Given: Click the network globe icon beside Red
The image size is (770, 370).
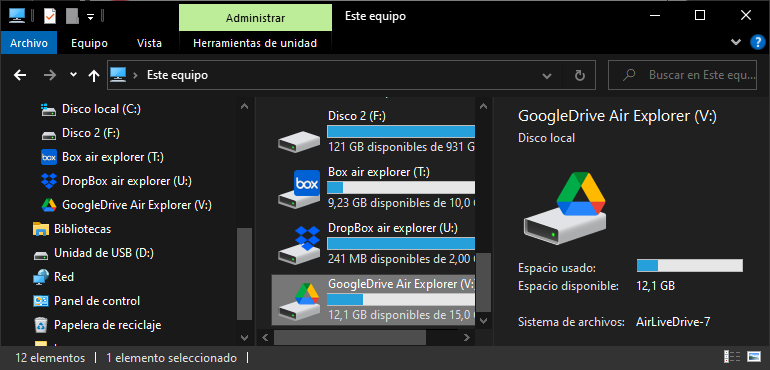Looking at the screenshot, I should click(x=41, y=277).
